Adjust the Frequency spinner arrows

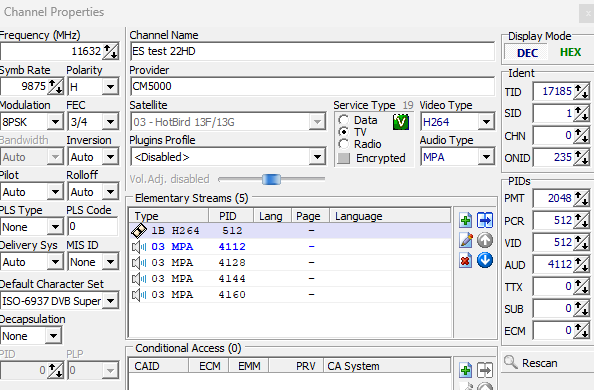click(111, 52)
